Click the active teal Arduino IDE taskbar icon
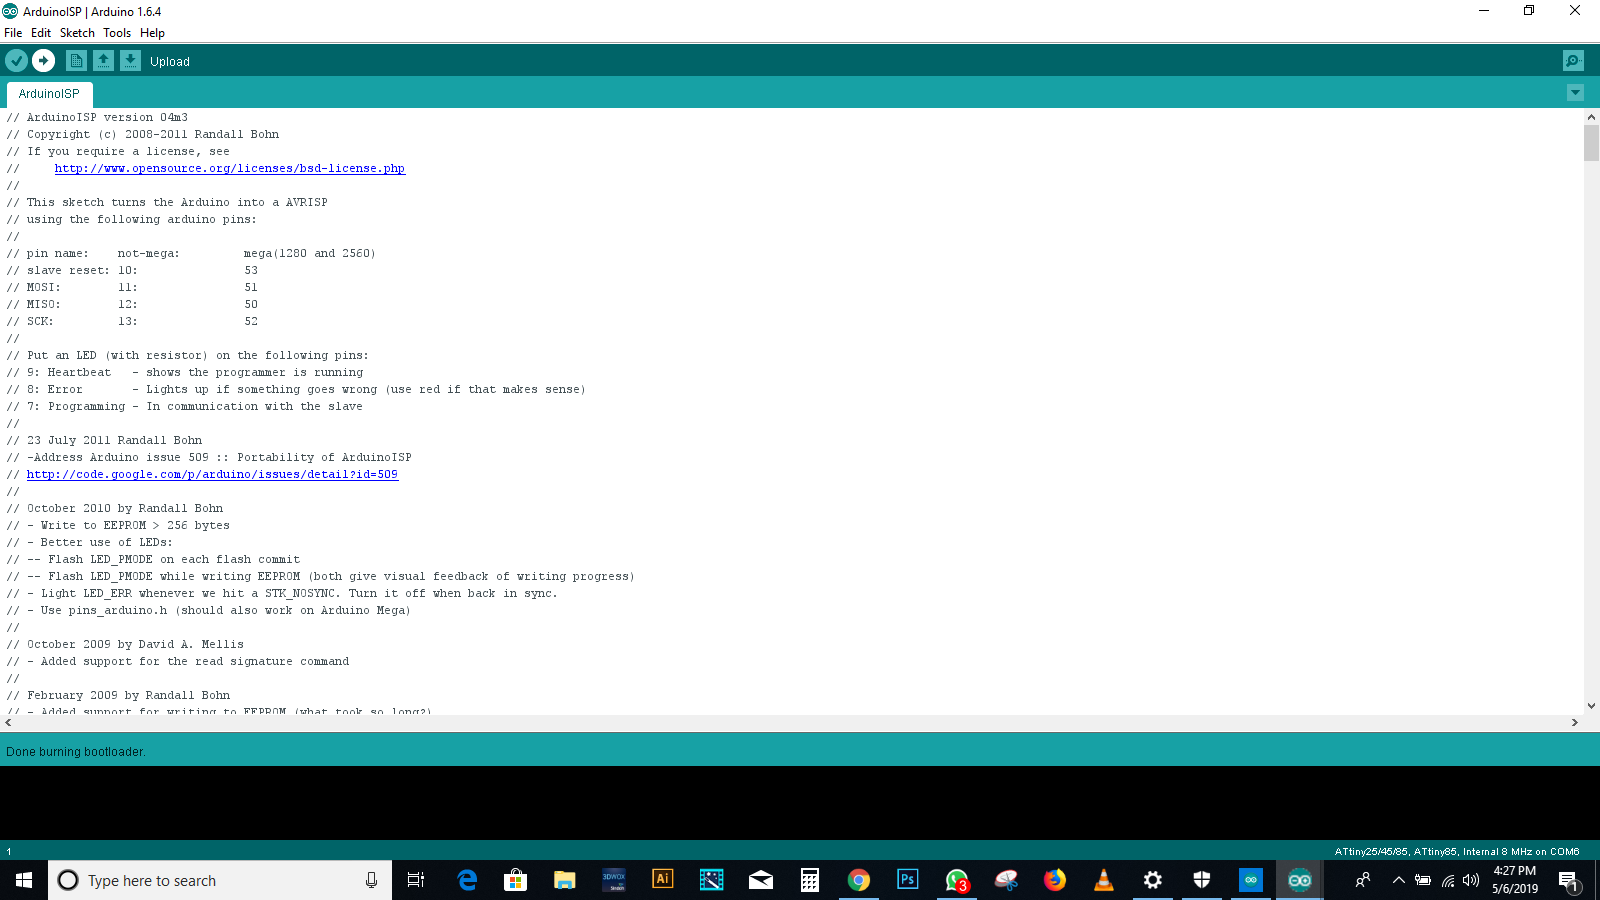The height and width of the screenshot is (900, 1600). pos(1300,880)
